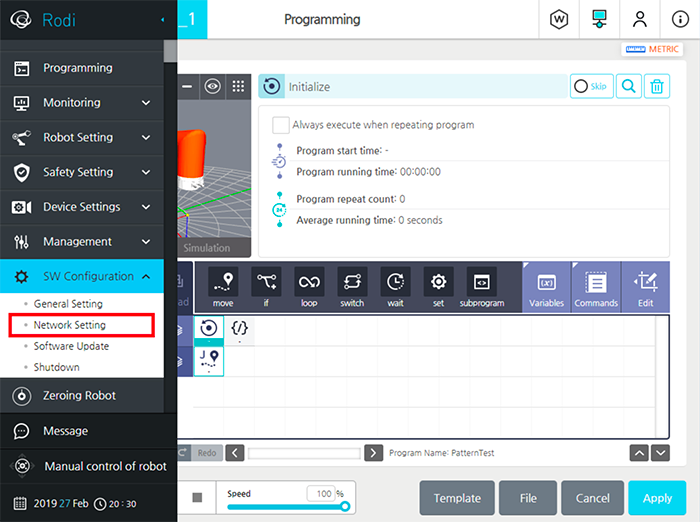The image size is (700, 522).
Task: Open the info icon in header
Action: [x=679, y=19]
